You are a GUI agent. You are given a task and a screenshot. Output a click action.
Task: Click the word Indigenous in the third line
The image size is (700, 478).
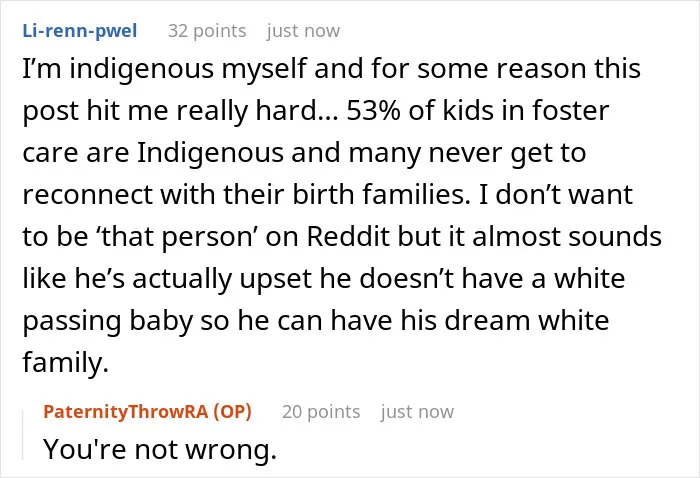[210, 153]
